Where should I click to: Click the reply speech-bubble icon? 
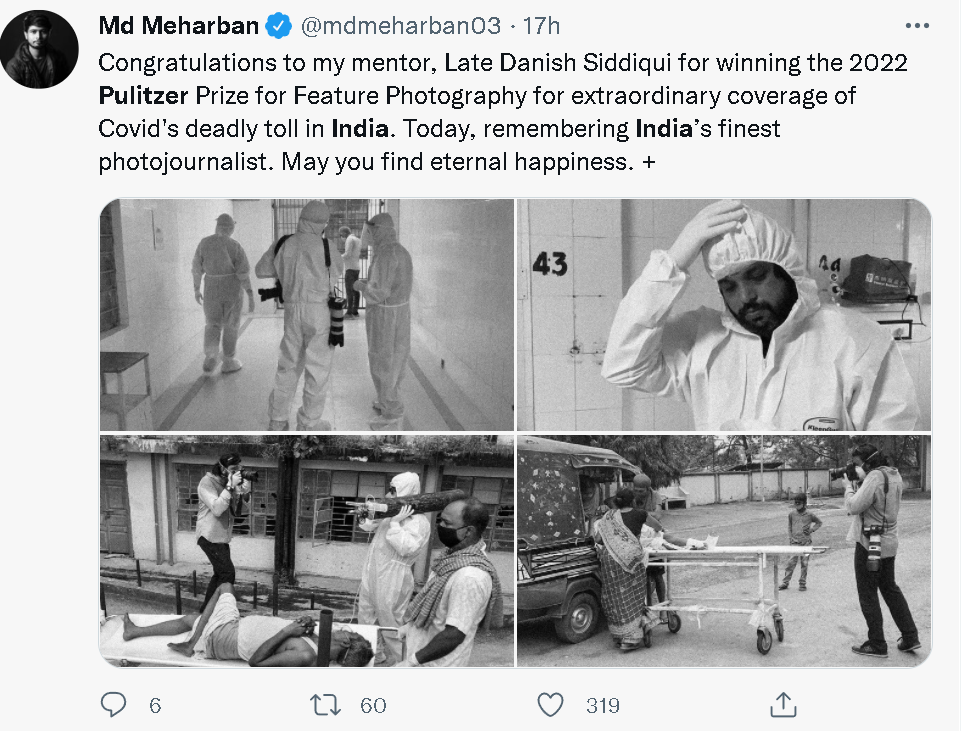pyautogui.click(x=114, y=705)
